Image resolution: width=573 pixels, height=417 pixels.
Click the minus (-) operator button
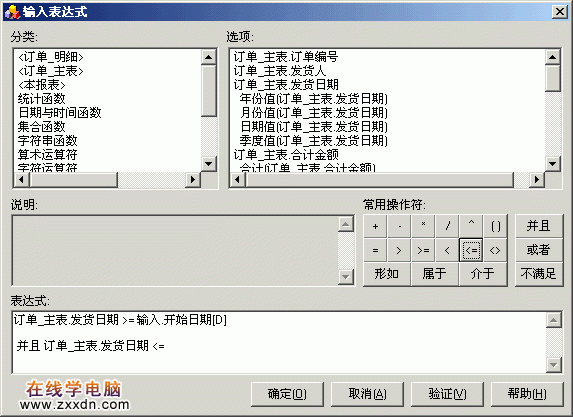(399, 227)
